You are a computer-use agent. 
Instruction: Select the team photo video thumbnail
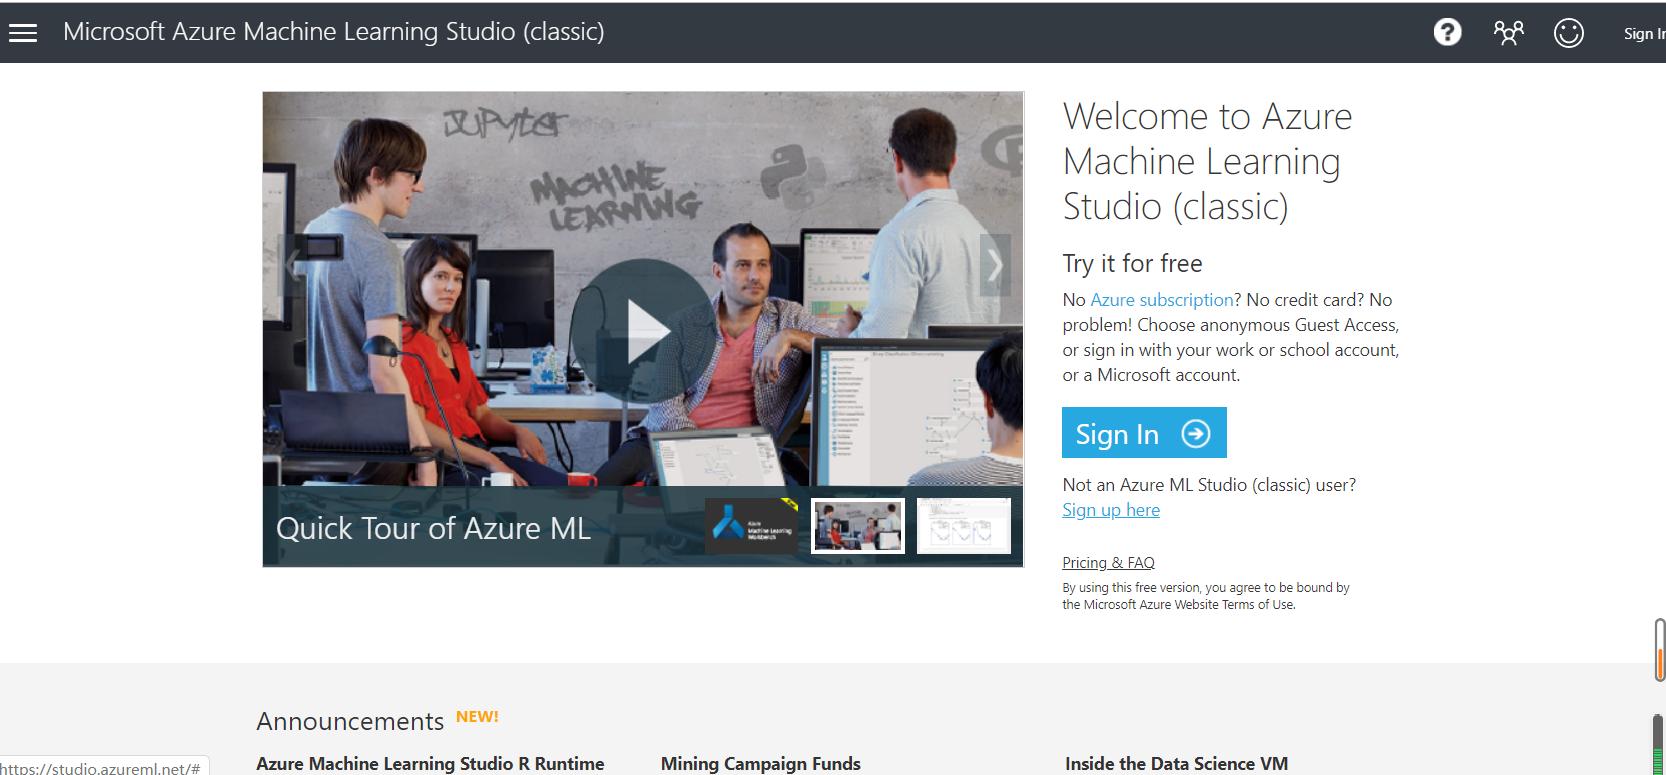coord(858,526)
